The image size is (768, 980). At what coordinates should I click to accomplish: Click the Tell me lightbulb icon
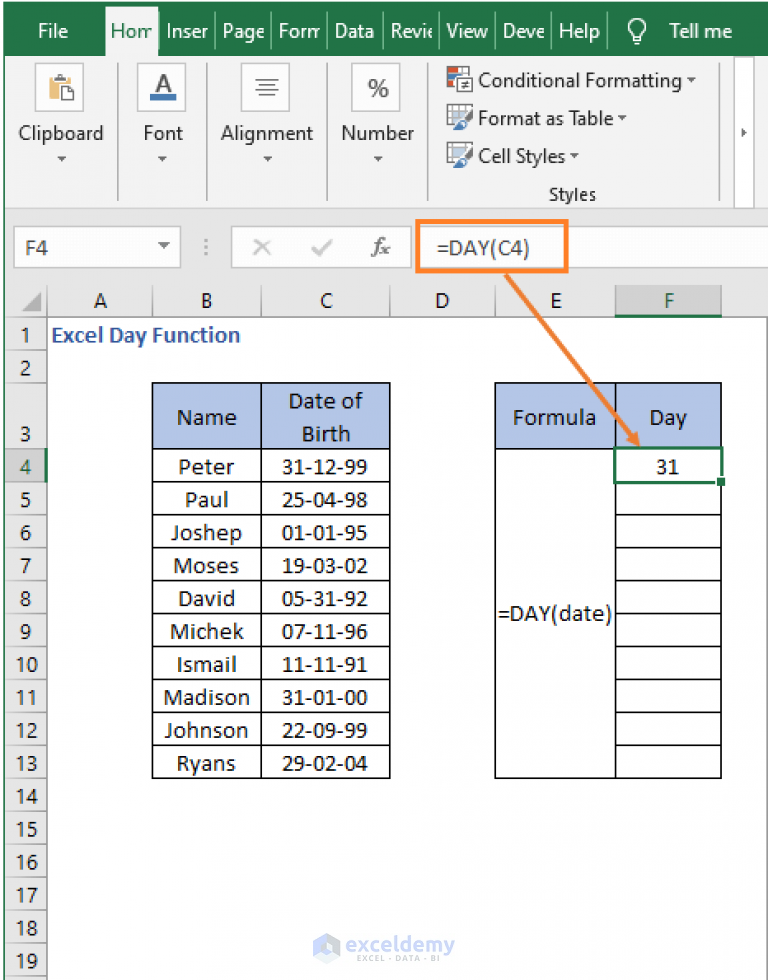(x=636, y=30)
